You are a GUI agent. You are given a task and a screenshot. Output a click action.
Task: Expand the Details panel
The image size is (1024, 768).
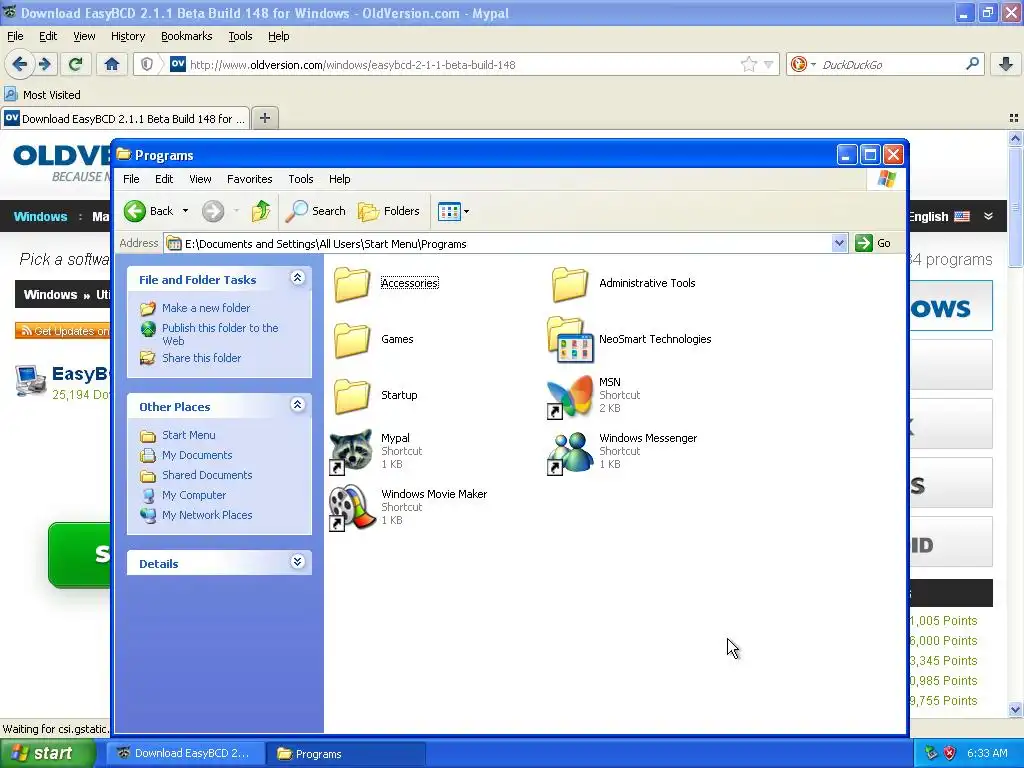tap(297, 562)
